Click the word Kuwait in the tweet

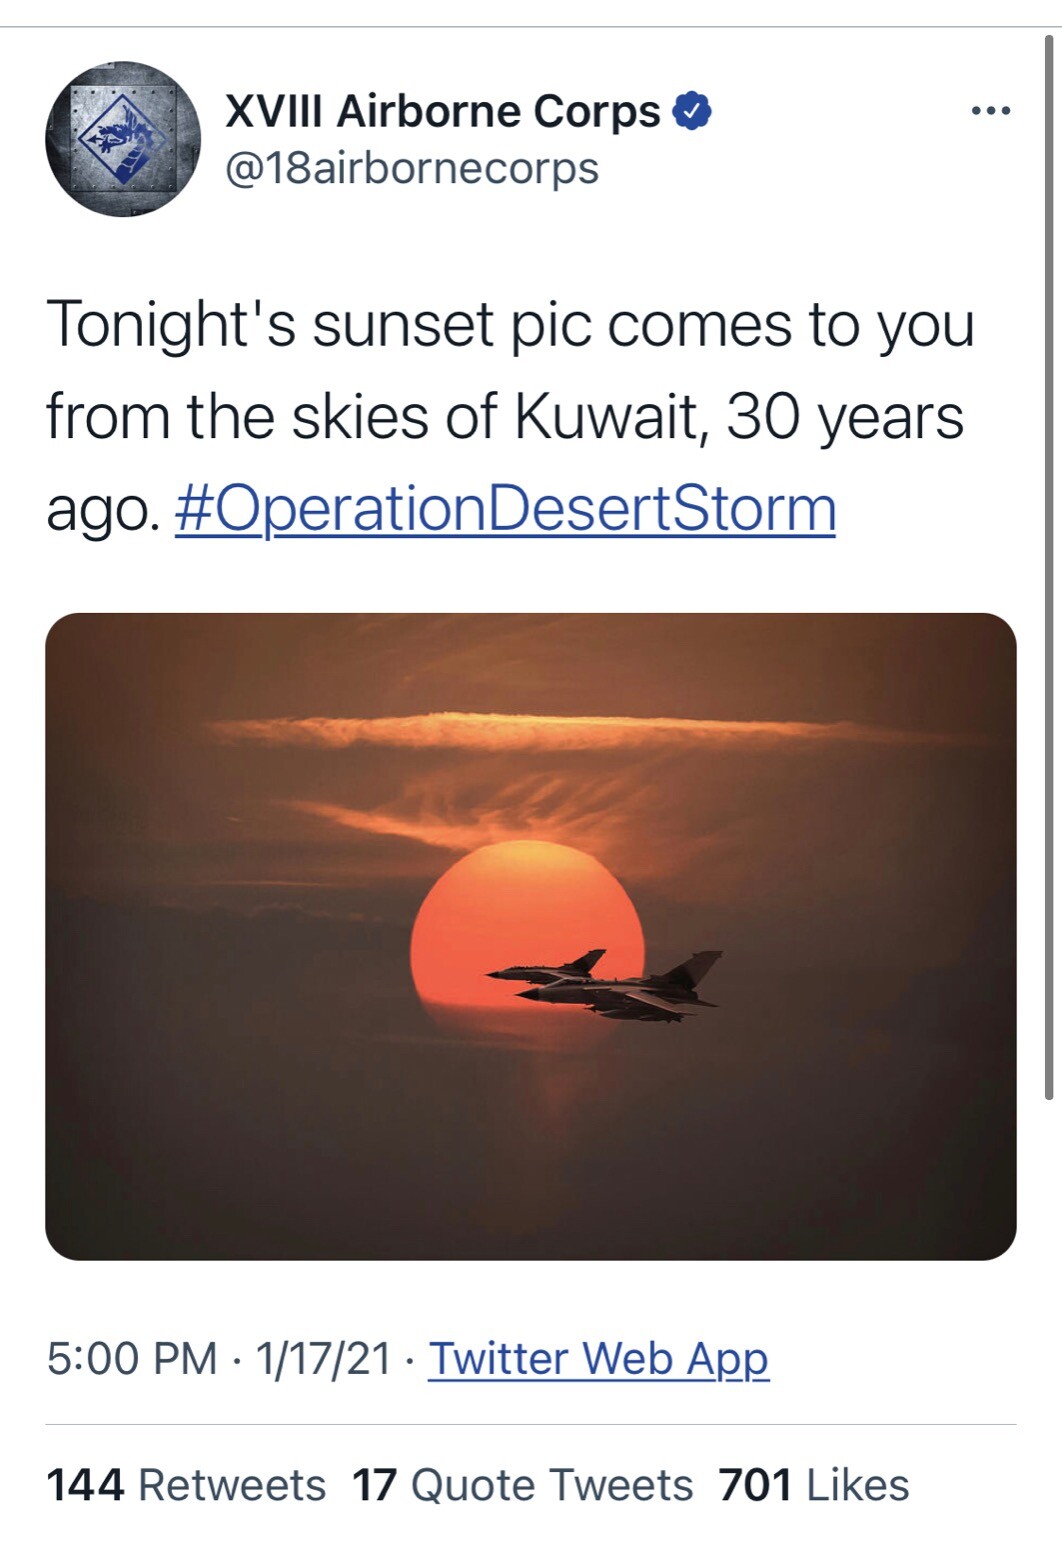click(605, 417)
